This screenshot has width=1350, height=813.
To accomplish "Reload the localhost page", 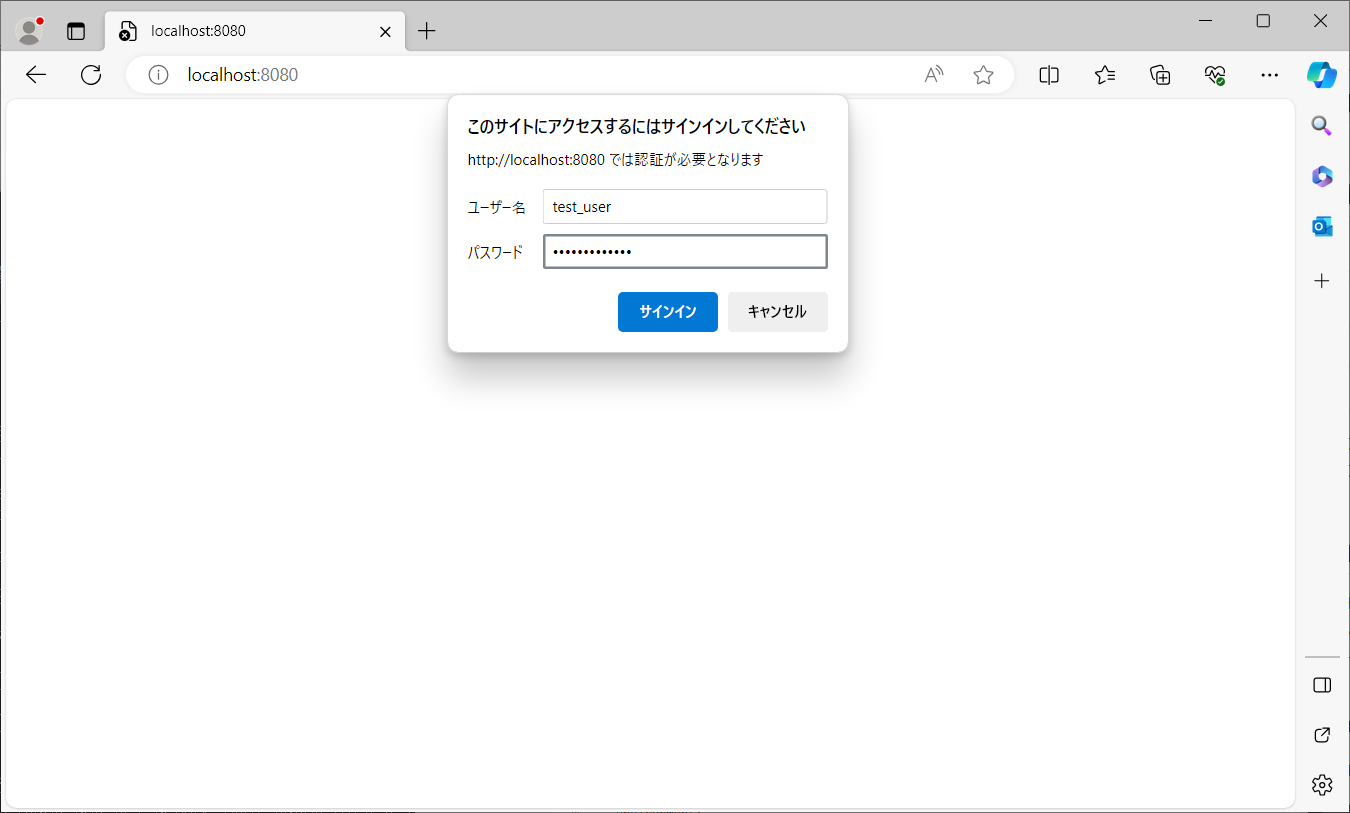I will tap(91, 75).
